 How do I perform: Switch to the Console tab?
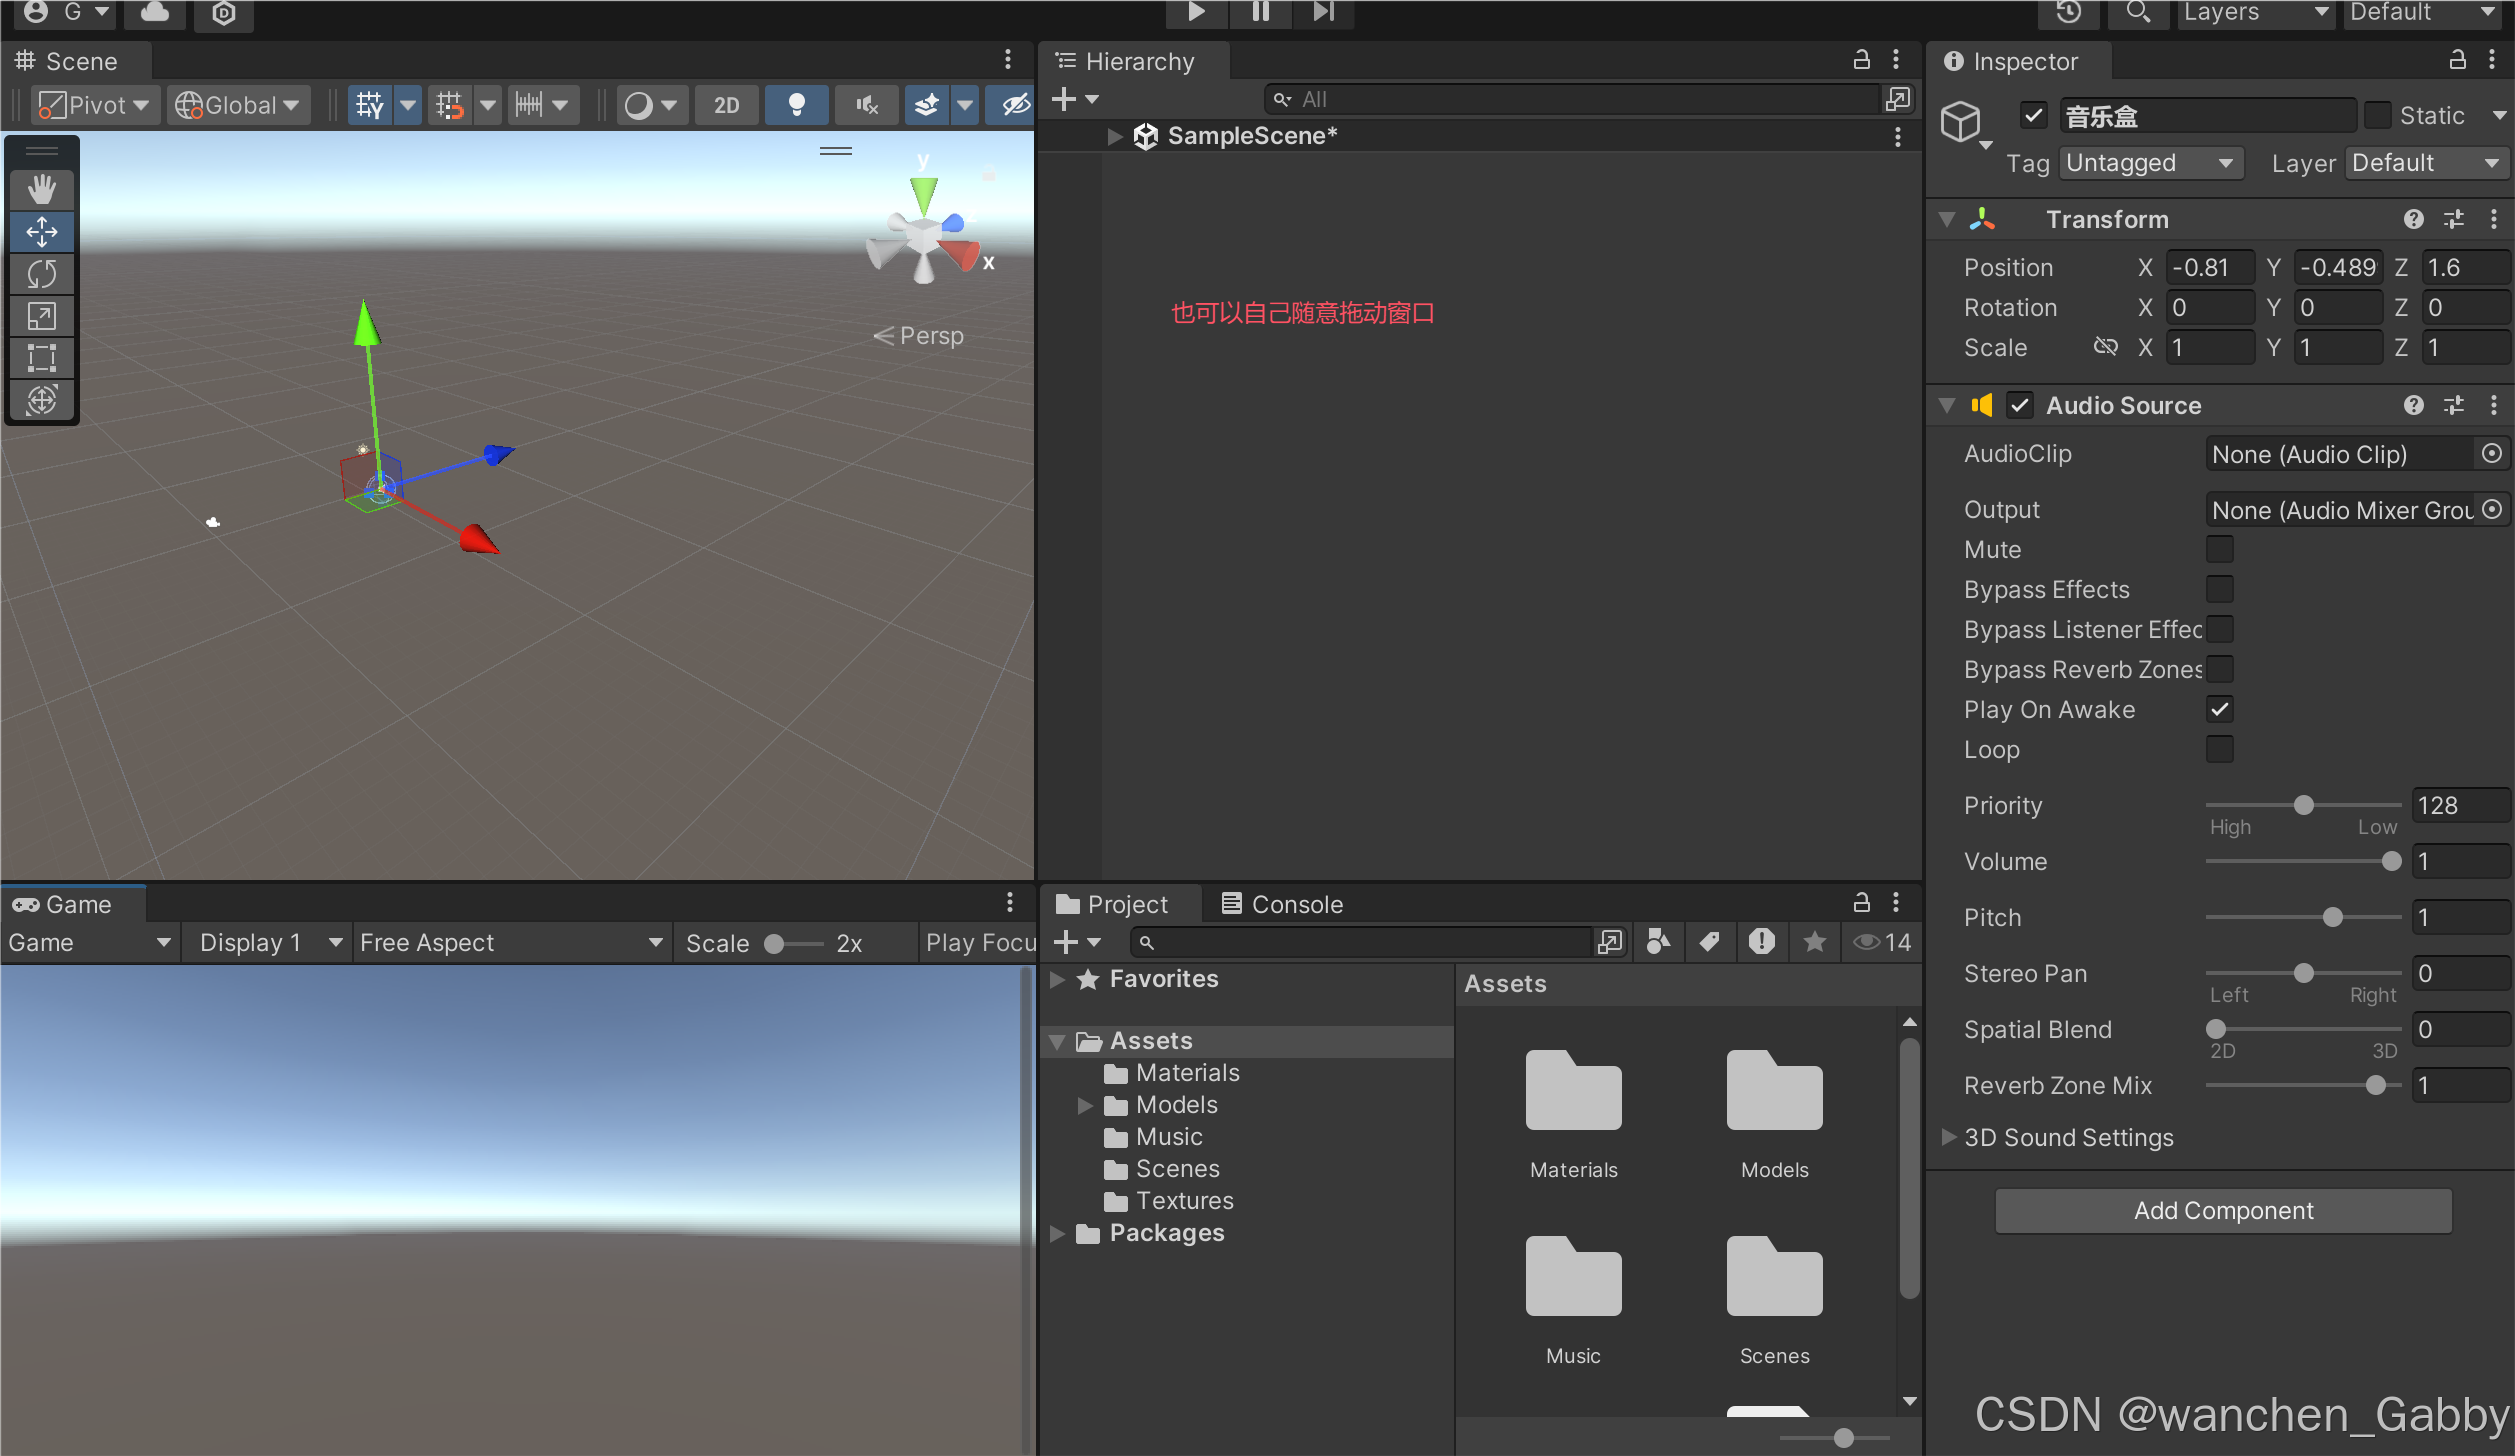[1282, 904]
